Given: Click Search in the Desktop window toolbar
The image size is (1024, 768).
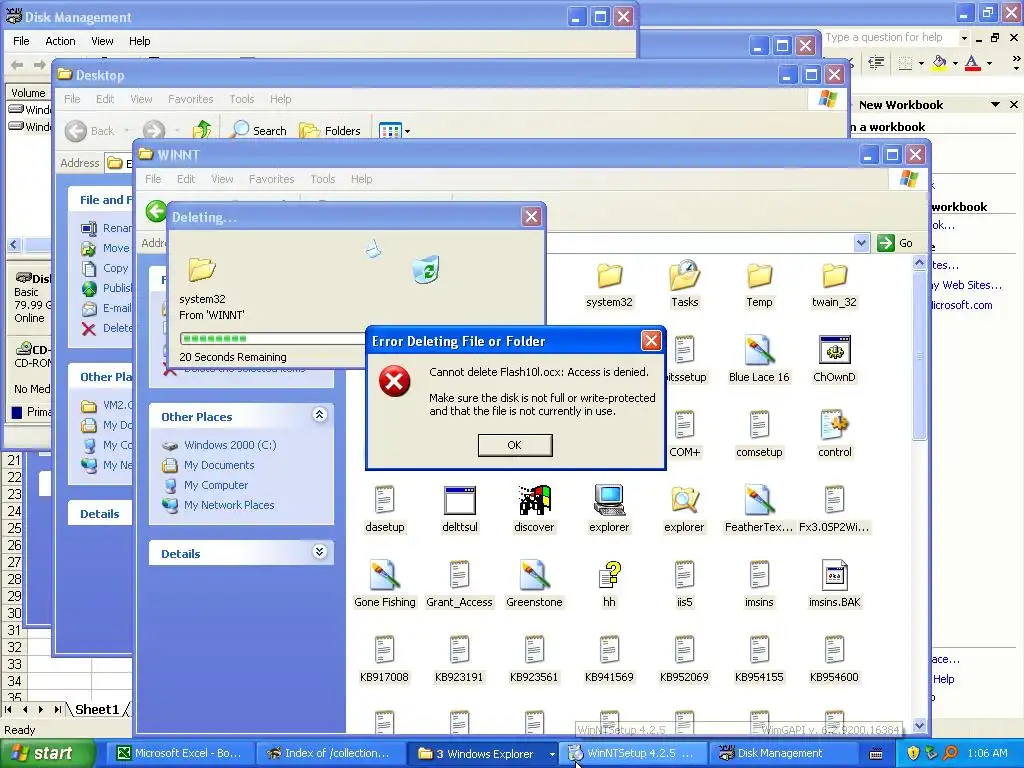Looking at the screenshot, I should (x=259, y=131).
